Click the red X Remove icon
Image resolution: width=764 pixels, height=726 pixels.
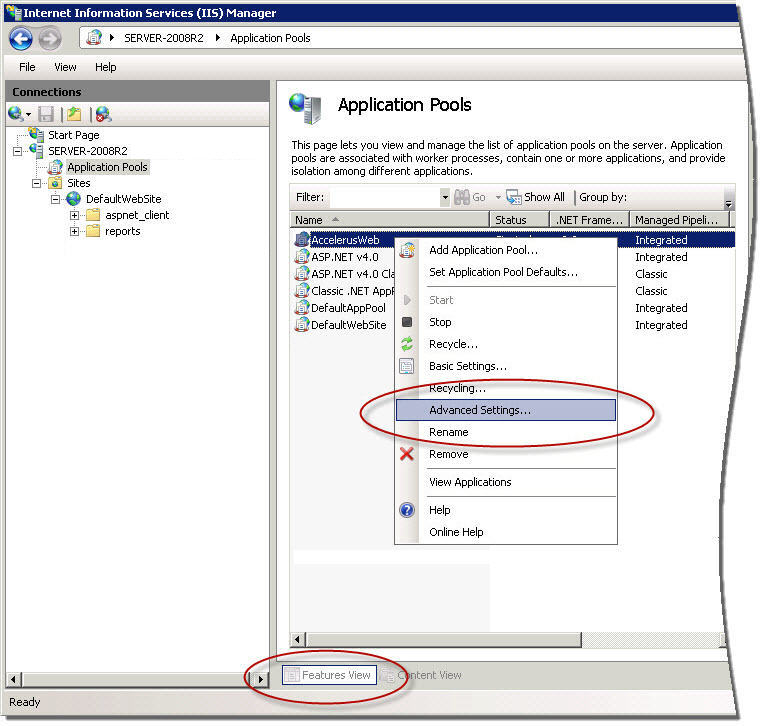(x=407, y=454)
